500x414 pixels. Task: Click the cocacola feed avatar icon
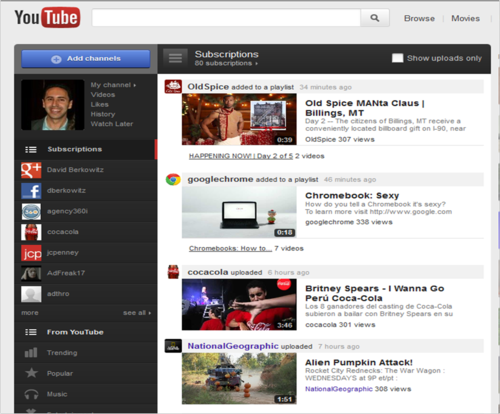(x=173, y=272)
